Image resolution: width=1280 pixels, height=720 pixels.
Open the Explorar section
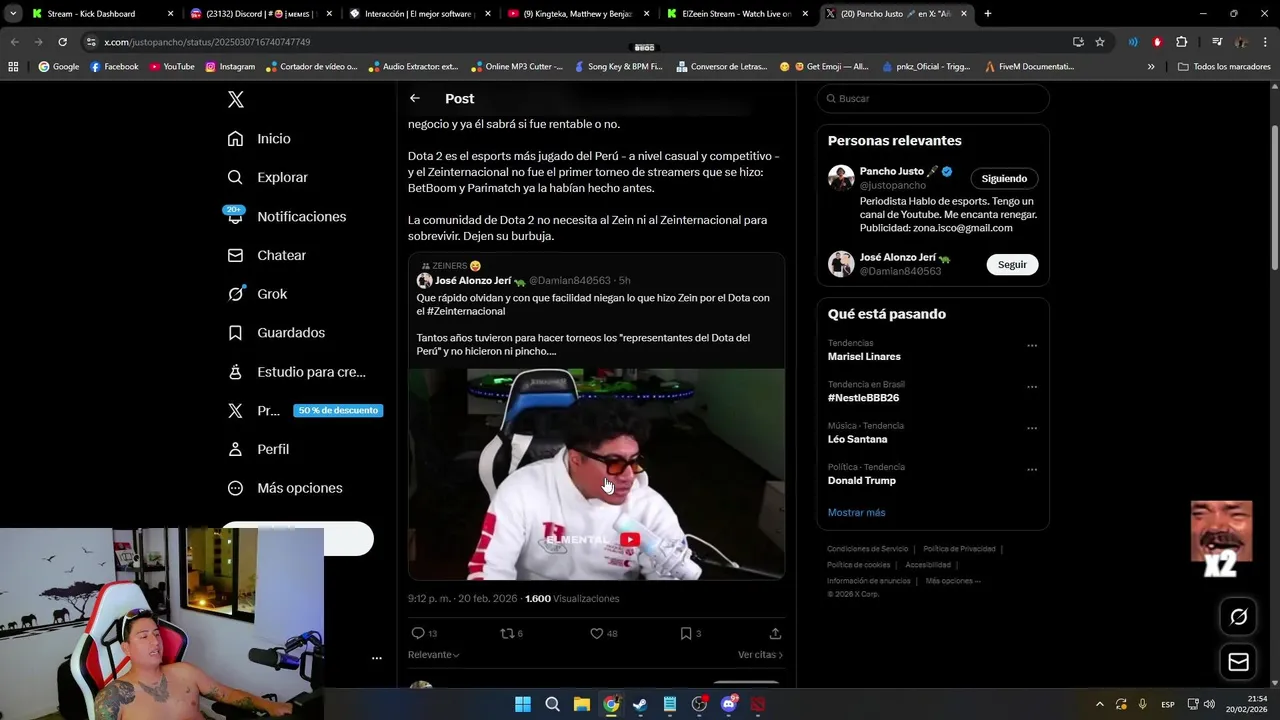click(267, 177)
